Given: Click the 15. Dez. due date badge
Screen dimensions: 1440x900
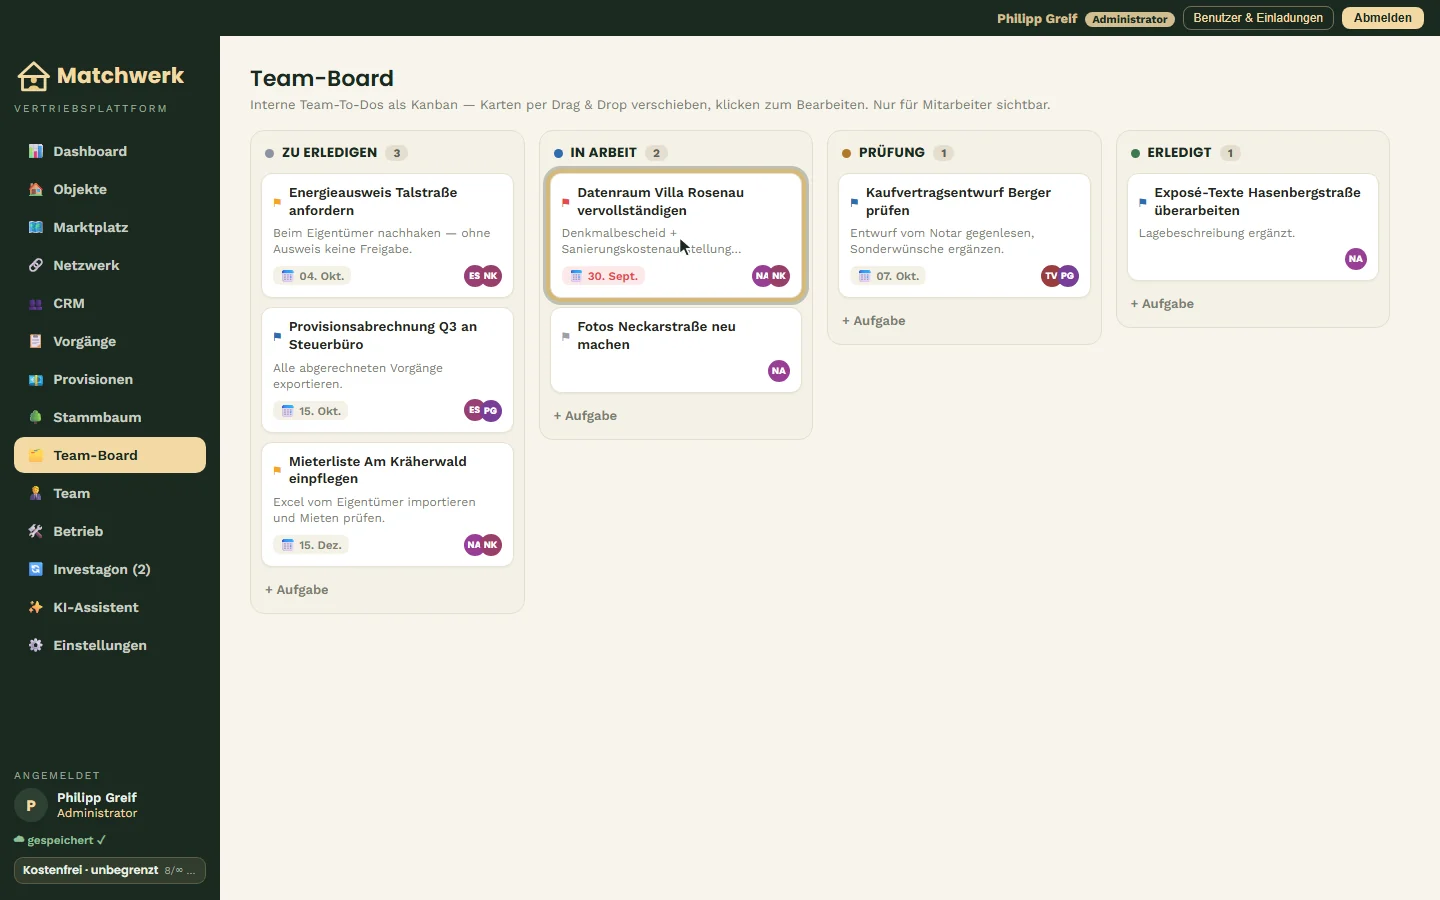Looking at the screenshot, I should (x=311, y=545).
